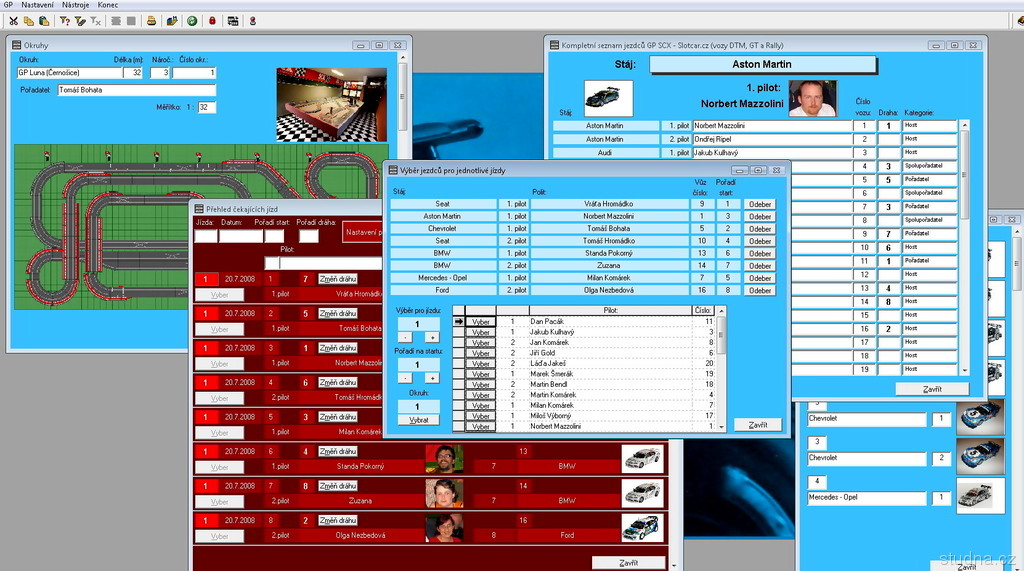Click the Okruh name field GP Luna

pos(69,73)
